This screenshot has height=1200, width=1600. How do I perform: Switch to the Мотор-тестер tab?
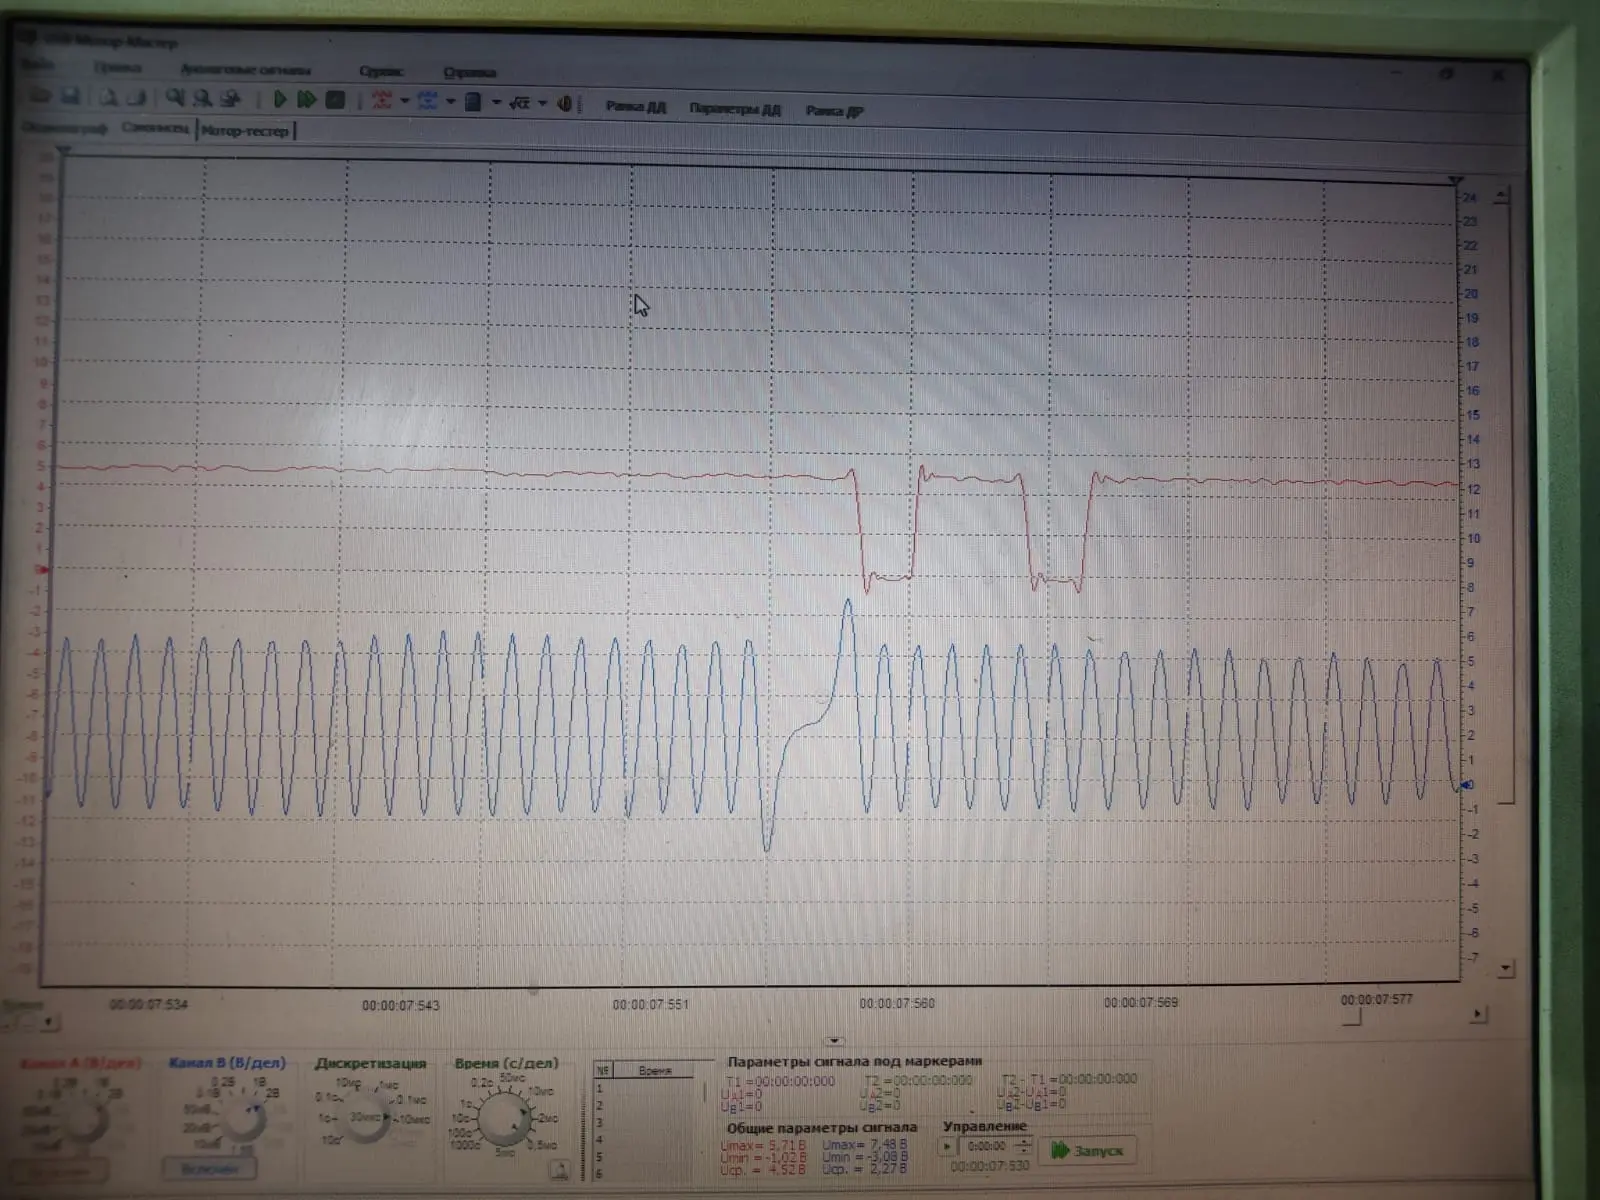245,131
